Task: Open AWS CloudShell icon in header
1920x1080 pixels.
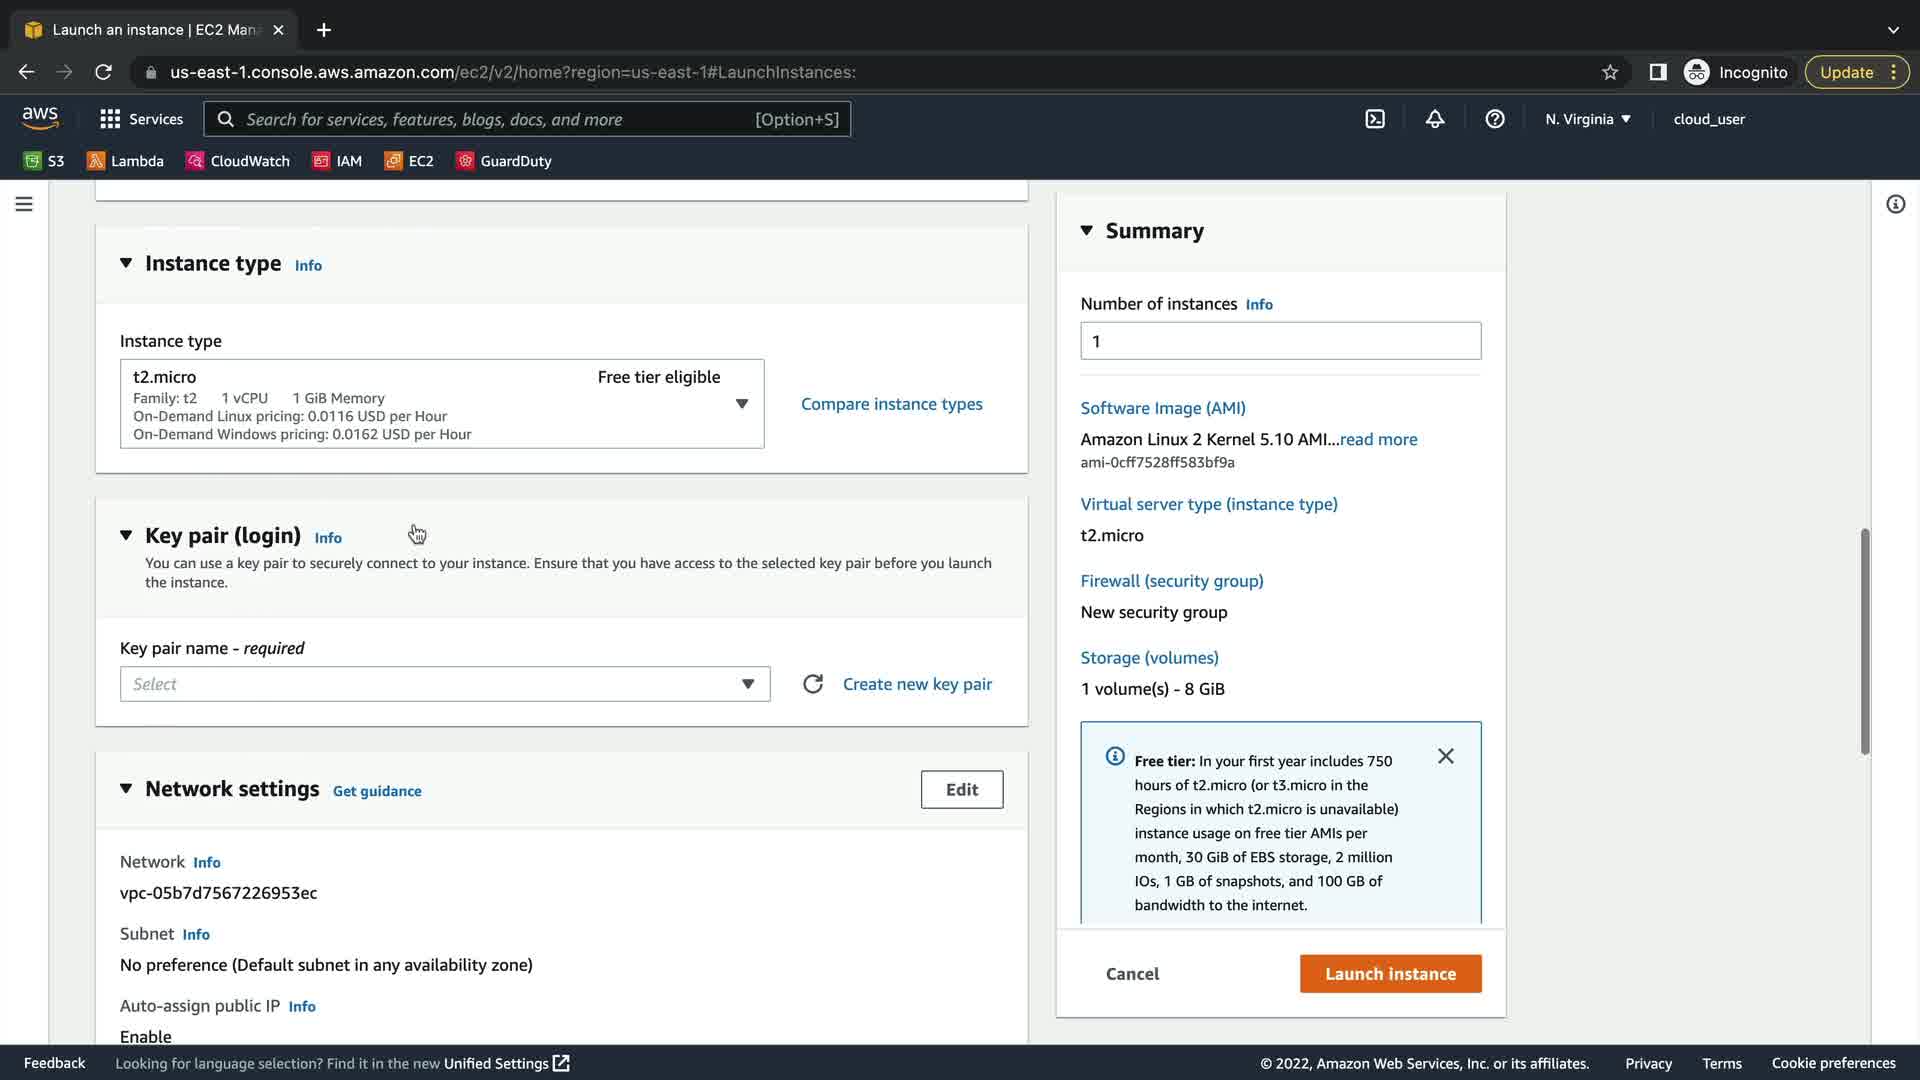Action: (x=1375, y=119)
